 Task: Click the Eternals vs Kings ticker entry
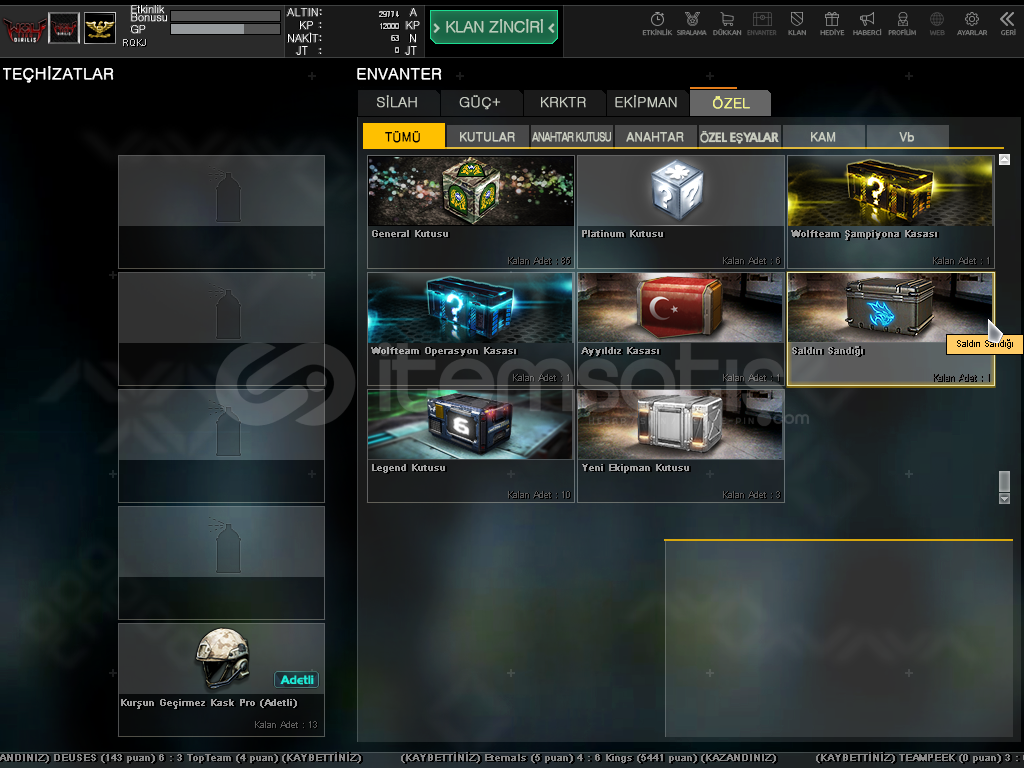[x=588, y=758]
